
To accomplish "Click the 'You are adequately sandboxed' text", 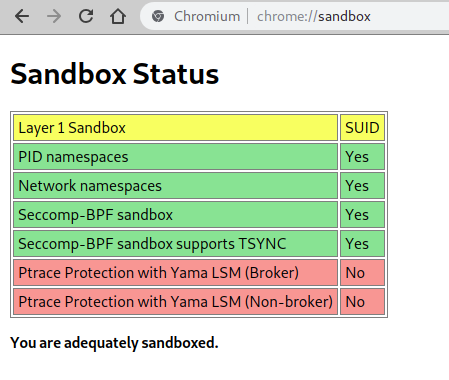I will point(114,343).
